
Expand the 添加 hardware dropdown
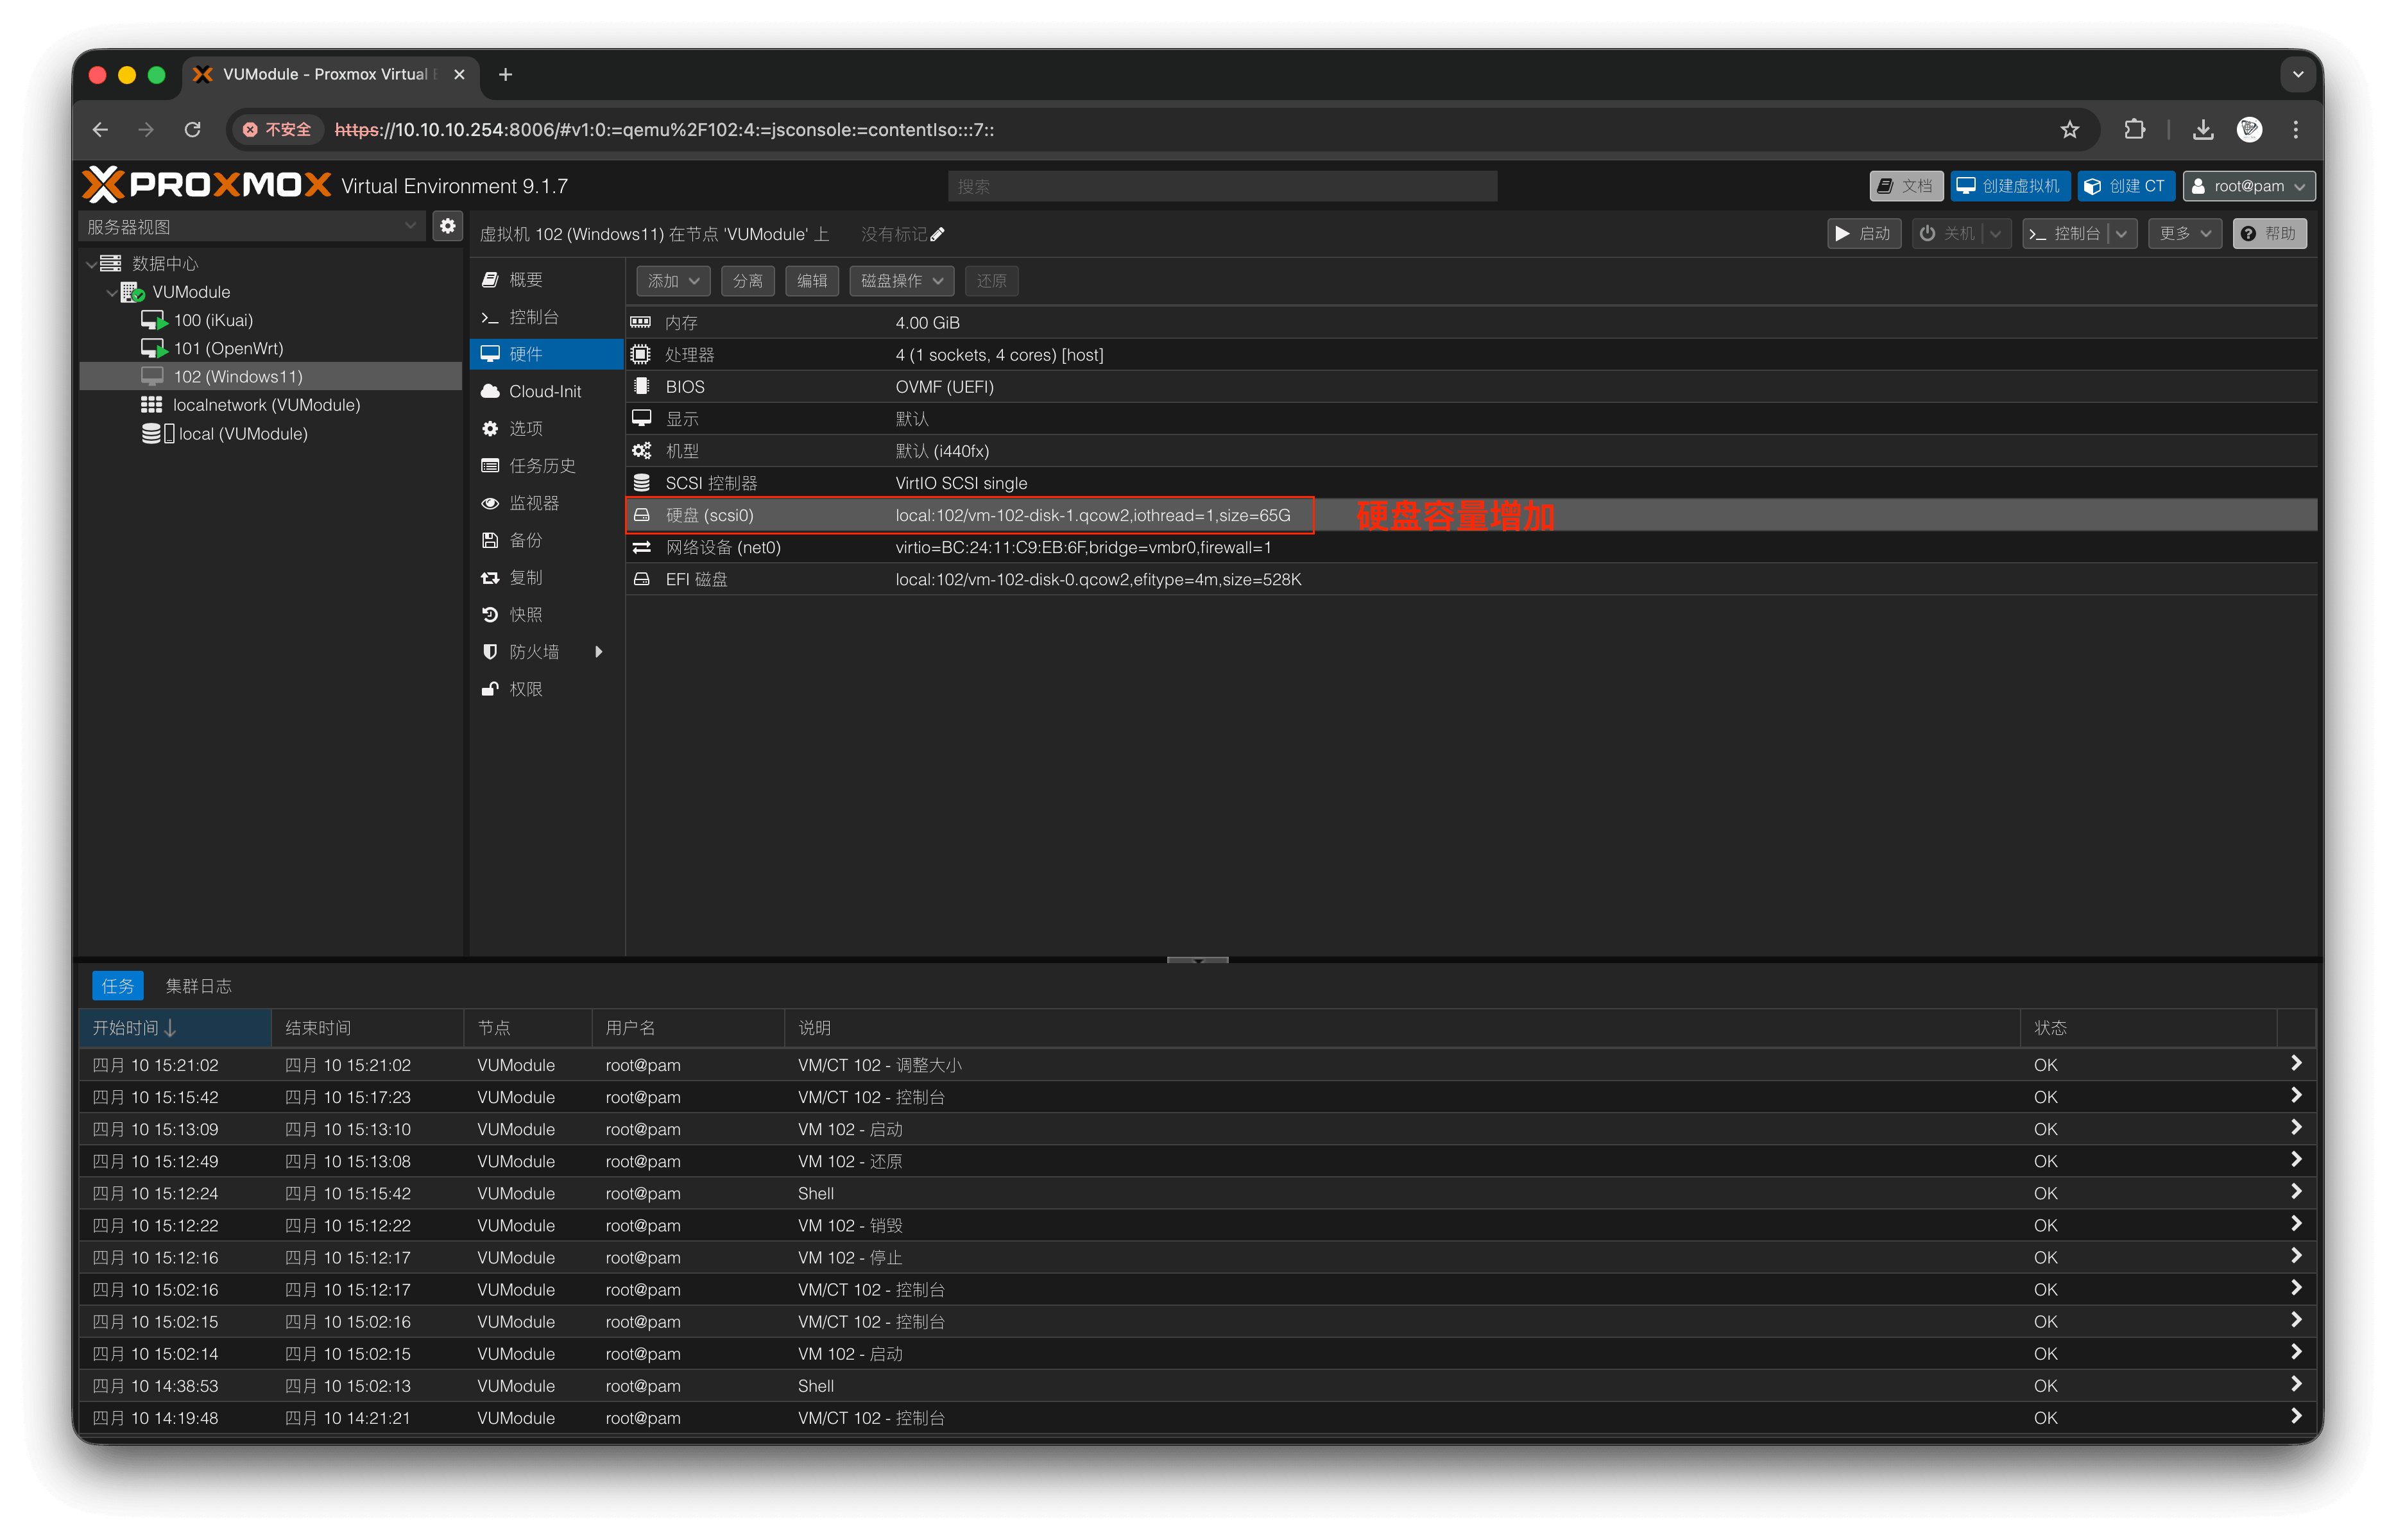(x=673, y=281)
